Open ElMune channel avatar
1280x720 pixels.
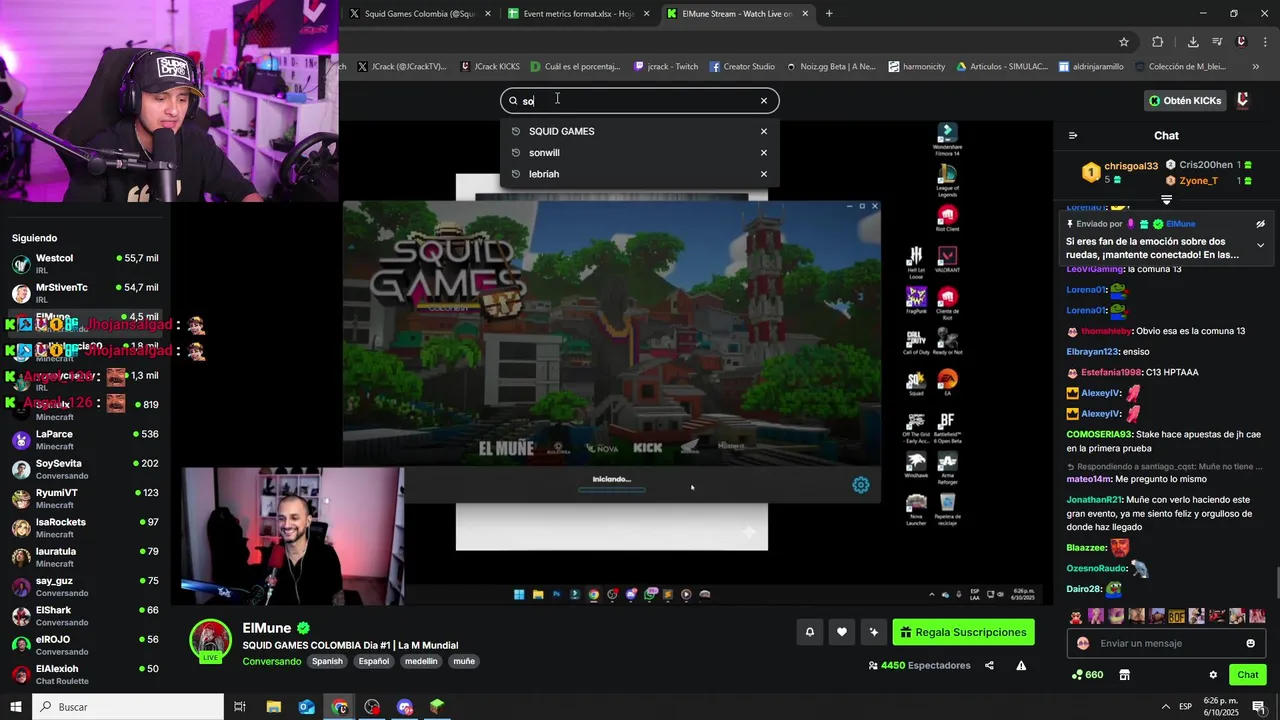(211, 641)
